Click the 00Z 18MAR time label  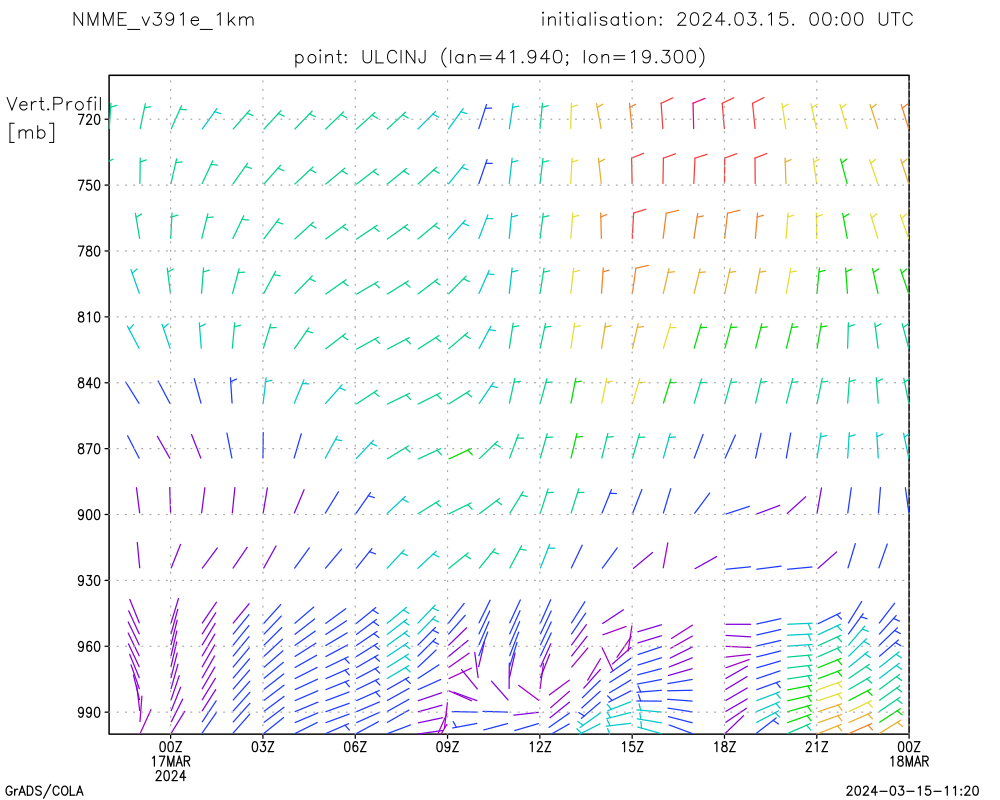[909, 754]
